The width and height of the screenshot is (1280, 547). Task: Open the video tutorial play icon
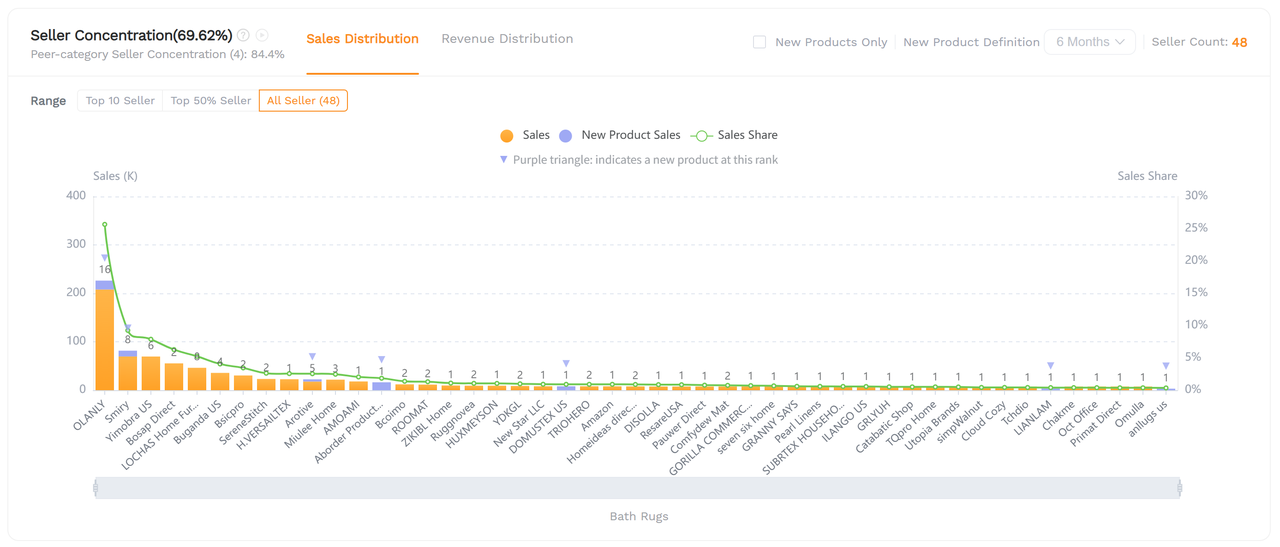(262, 35)
